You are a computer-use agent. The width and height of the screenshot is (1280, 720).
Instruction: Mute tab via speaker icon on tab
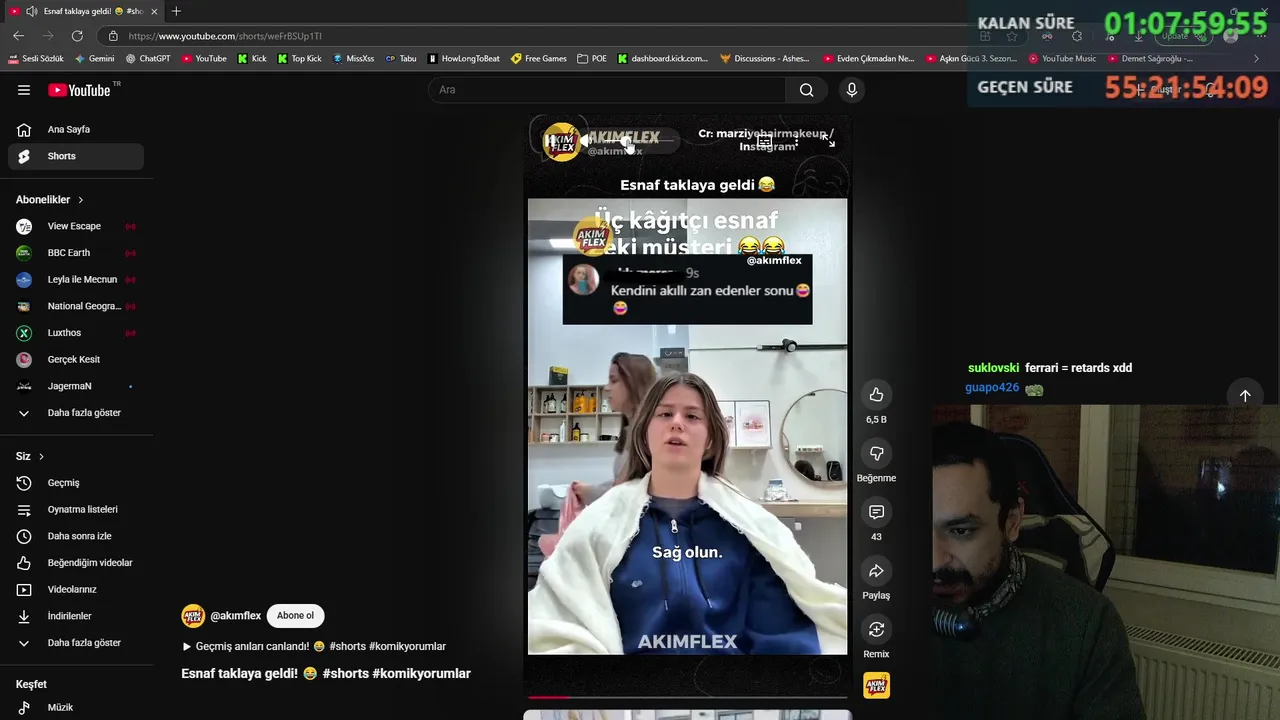point(31,11)
